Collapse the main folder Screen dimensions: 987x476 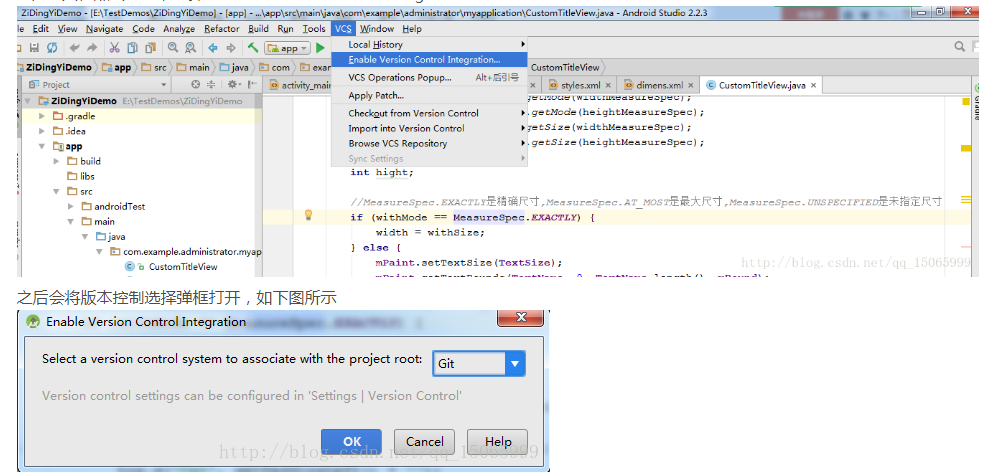70,222
